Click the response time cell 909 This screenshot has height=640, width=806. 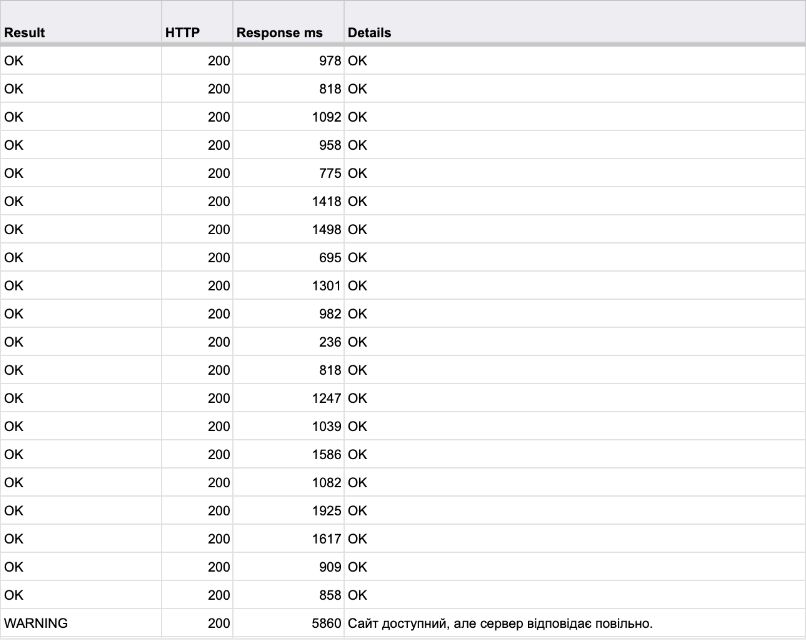[x=288, y=566]
